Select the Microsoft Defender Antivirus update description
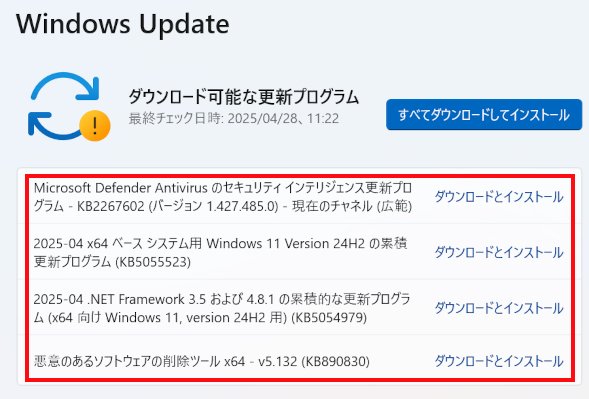589x399 pixels. coord(223,197)
